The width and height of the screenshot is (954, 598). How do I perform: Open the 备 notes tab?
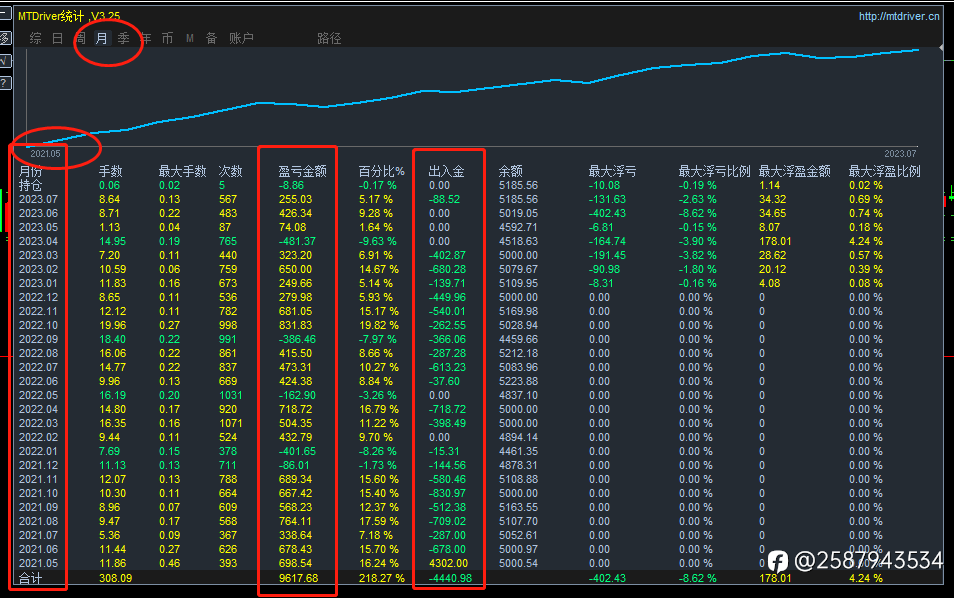click(x=212, y=38)
